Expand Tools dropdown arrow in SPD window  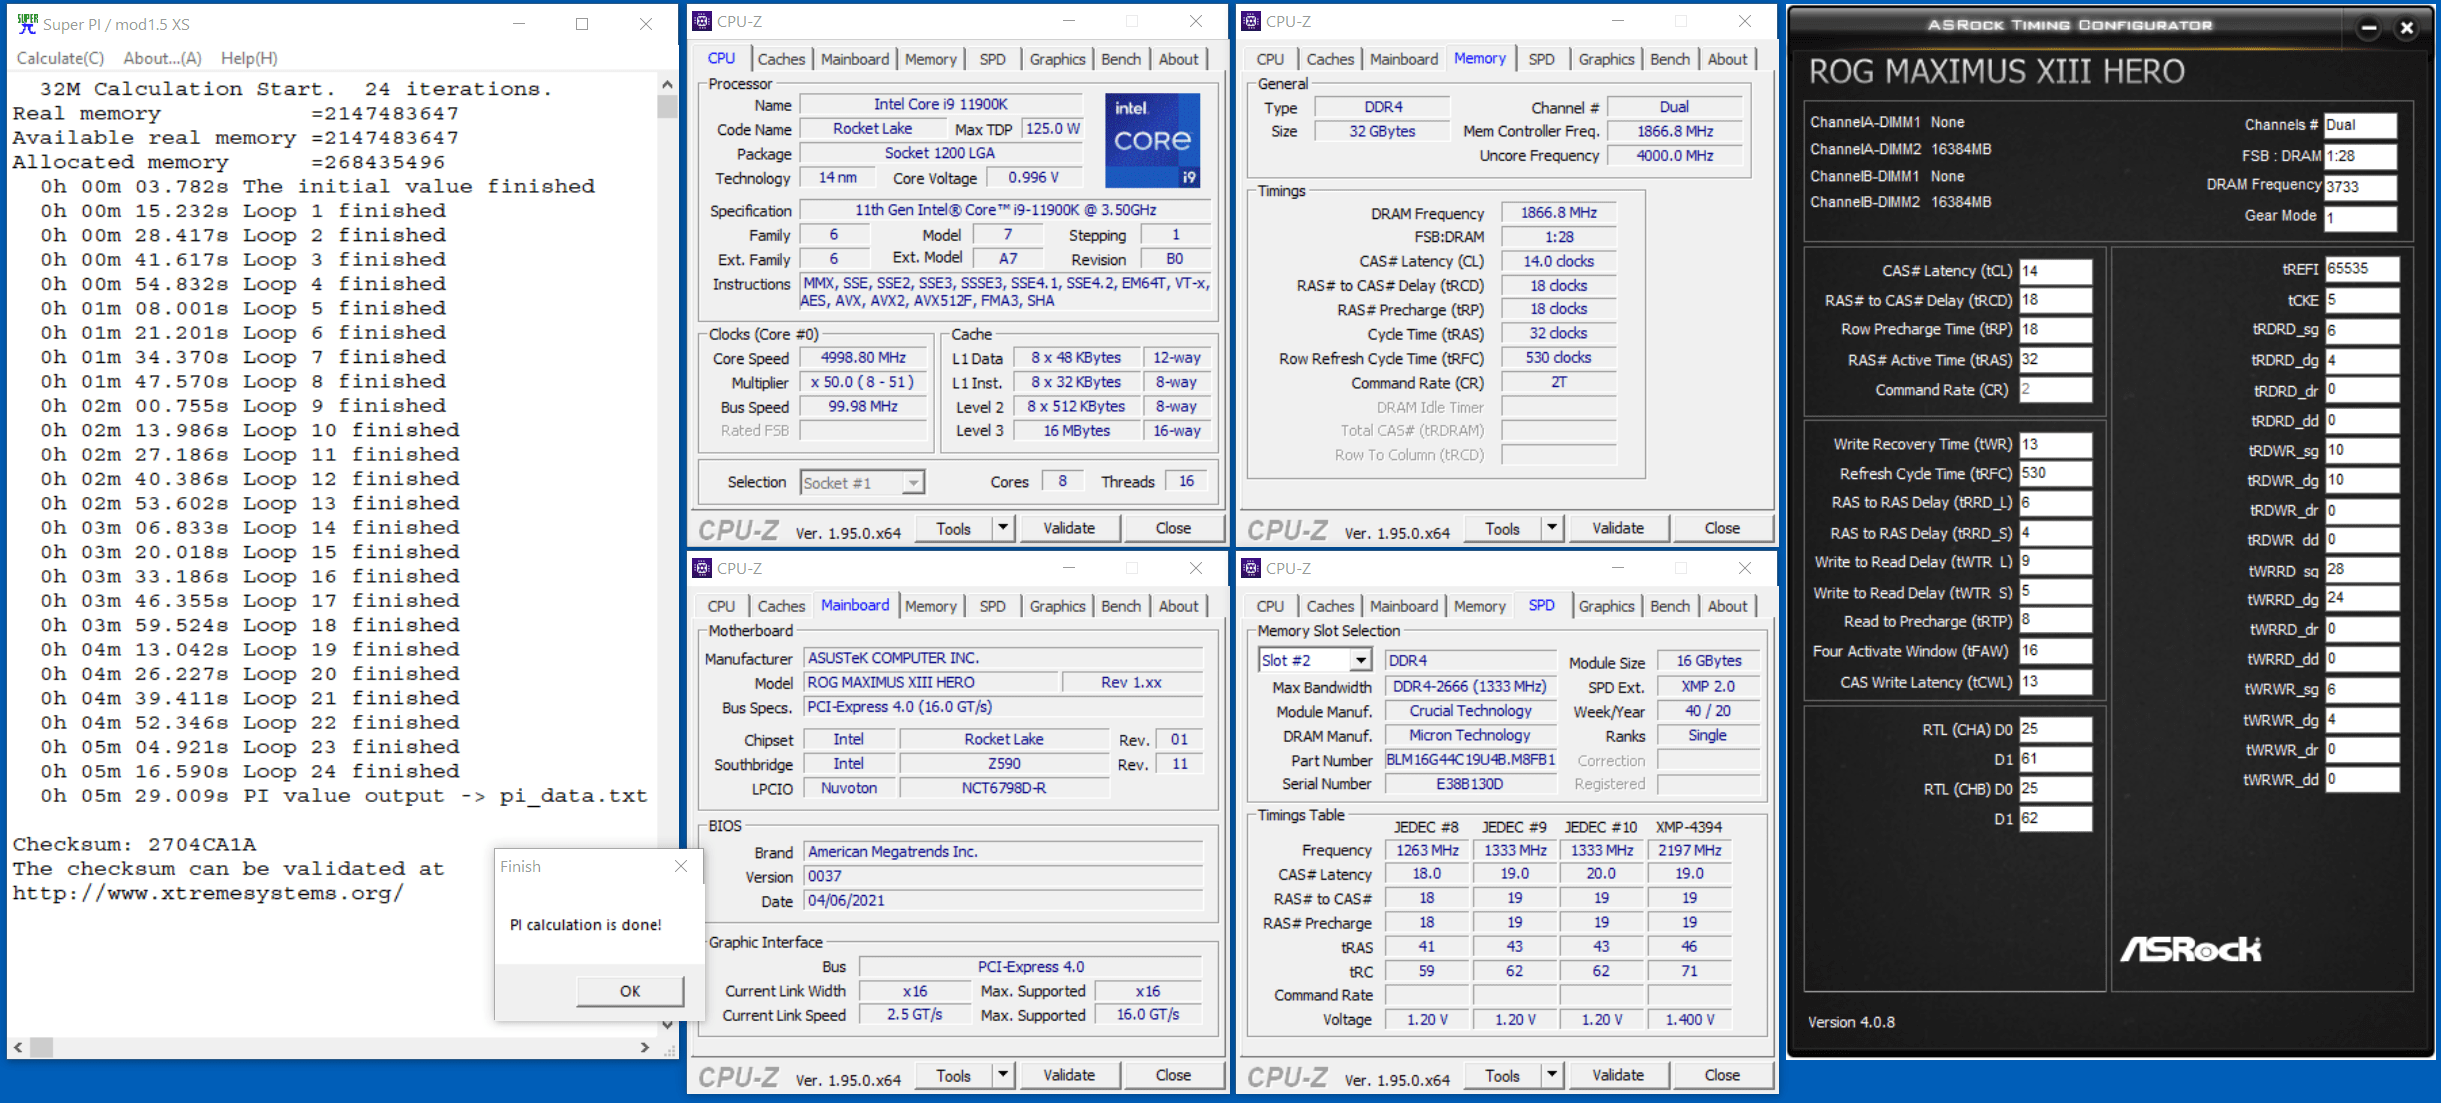1551,1075
